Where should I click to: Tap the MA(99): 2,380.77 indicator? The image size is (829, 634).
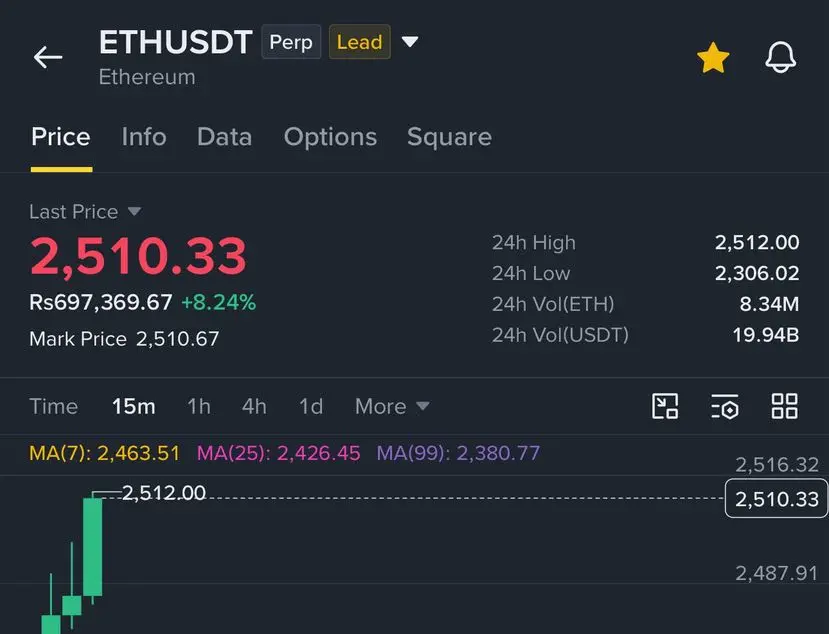458,453
